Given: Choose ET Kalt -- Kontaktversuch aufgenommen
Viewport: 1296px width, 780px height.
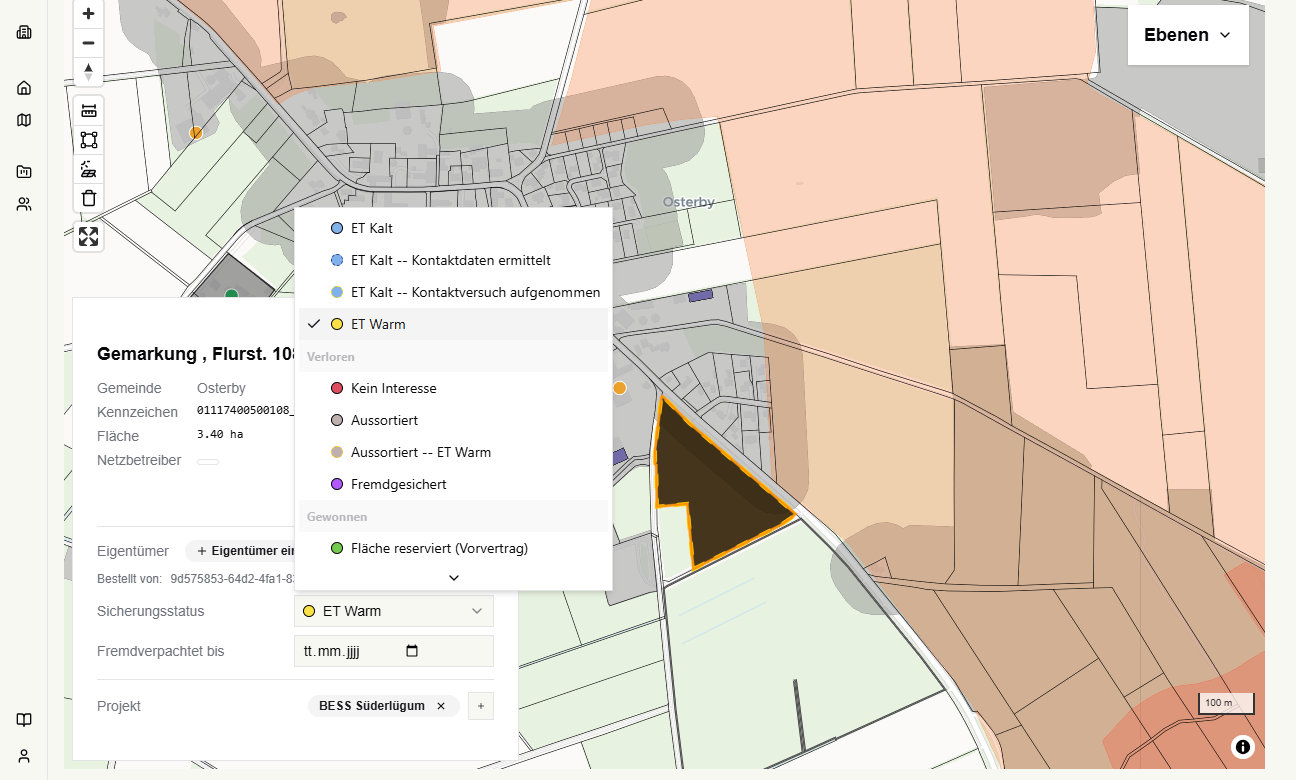Looking at the screenshot, I should (x=454, y=292).
